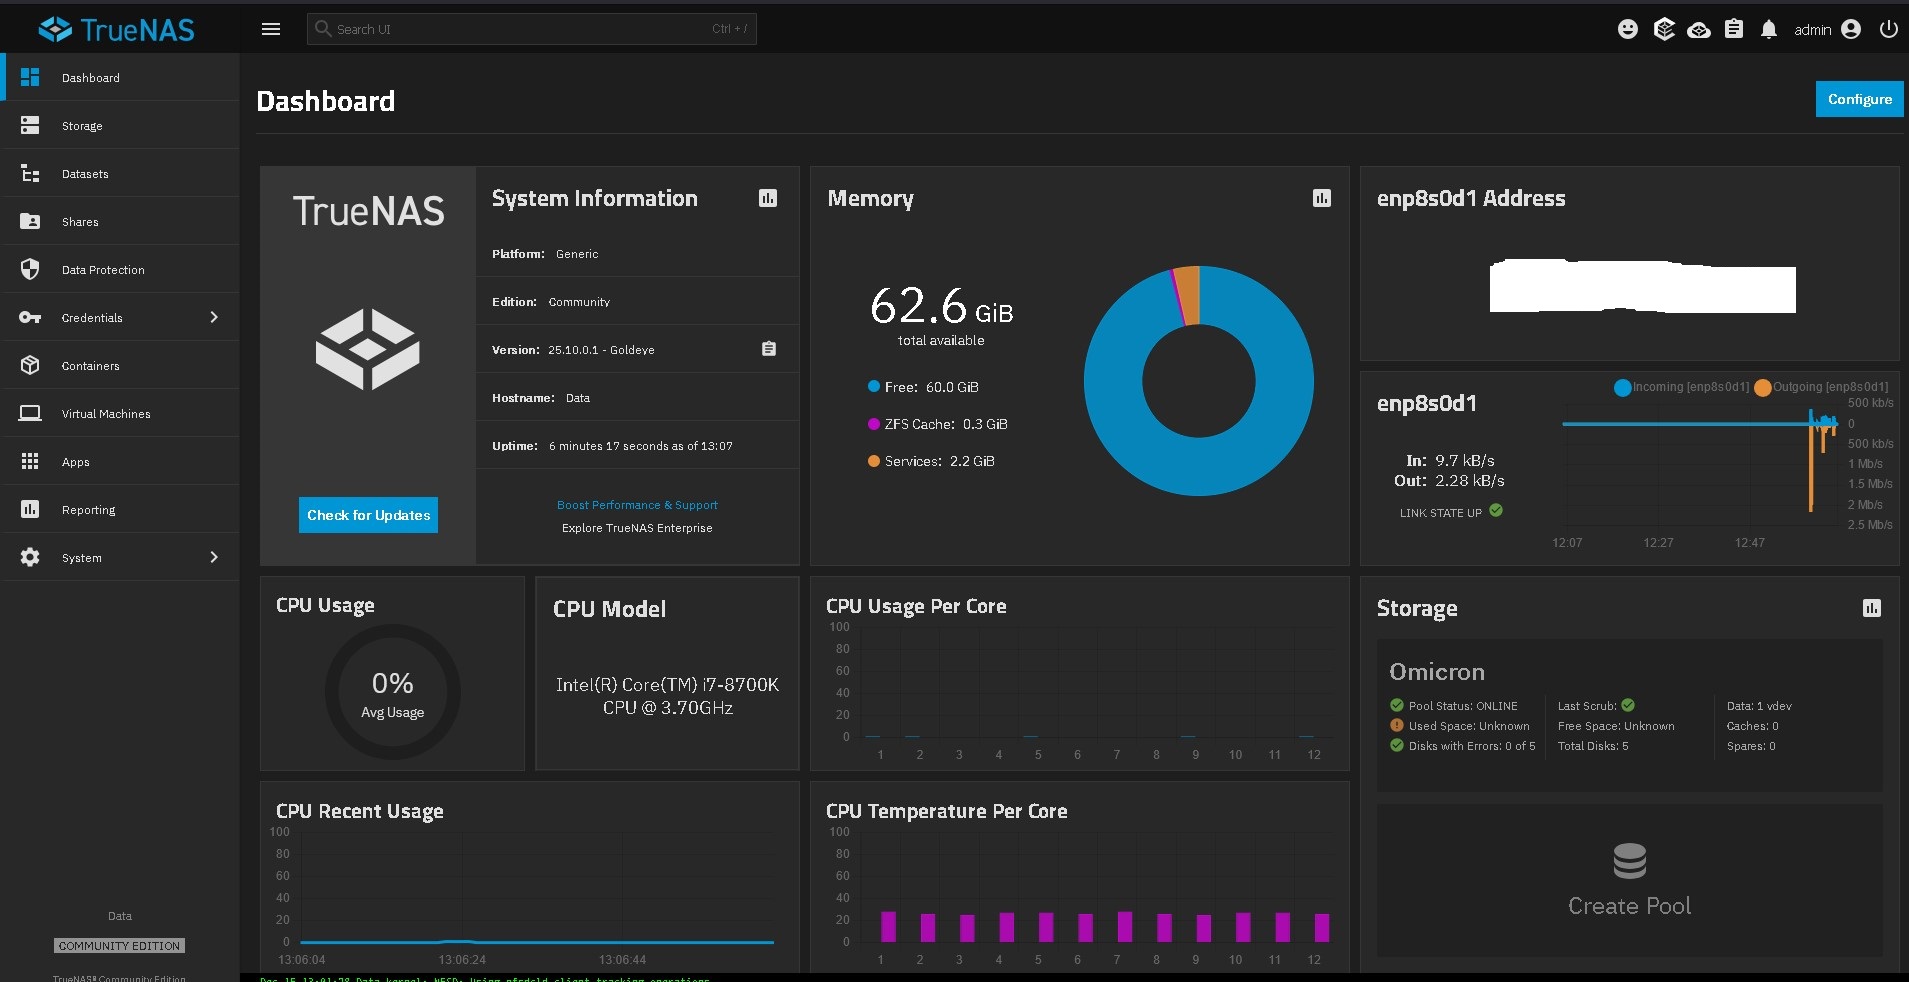Image resolution: width=1909 pixels, height=982 pixels.
Task: Navigate to Datasets section
Action: 85,174
